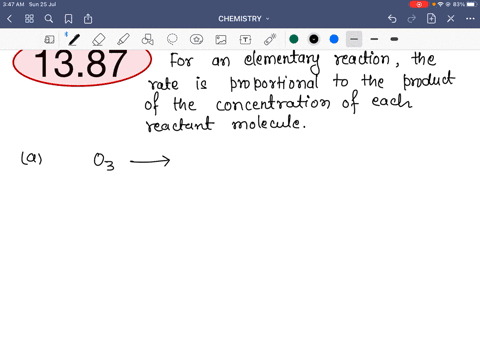Open the Elements sticker tool
480x360 pixels.
click(196, 40)
